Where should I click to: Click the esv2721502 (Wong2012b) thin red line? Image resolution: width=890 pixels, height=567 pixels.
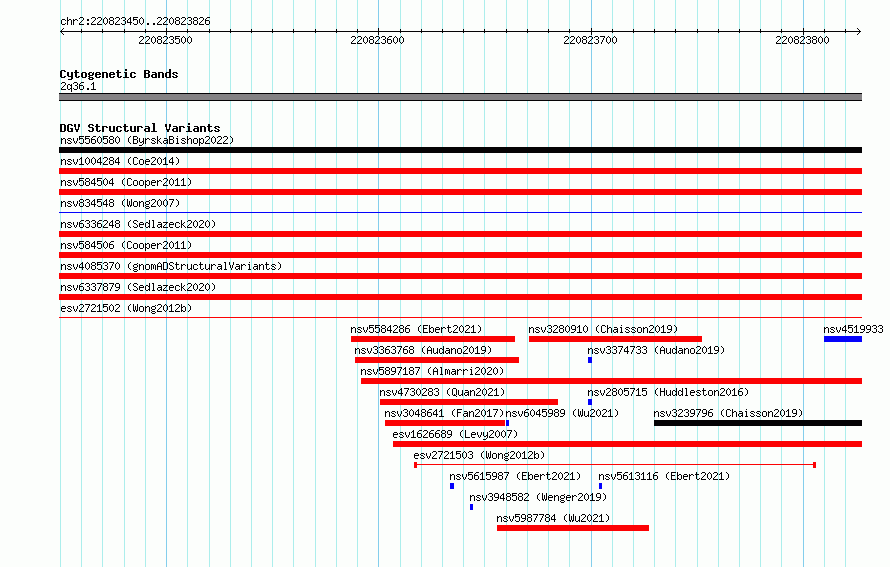(460, 318)
